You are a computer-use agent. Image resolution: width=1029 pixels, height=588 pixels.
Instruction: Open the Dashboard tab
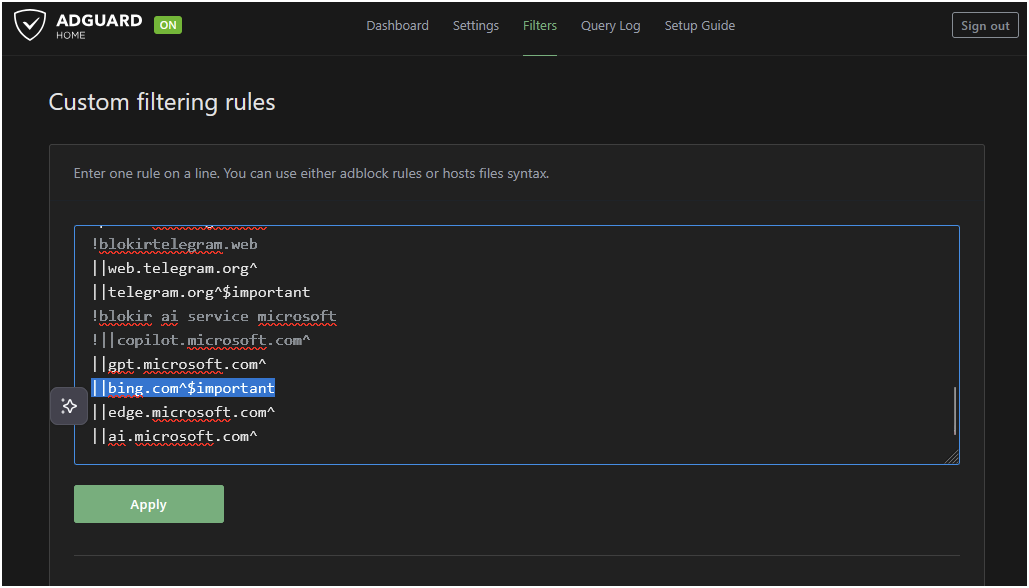[x=398, y=26]
